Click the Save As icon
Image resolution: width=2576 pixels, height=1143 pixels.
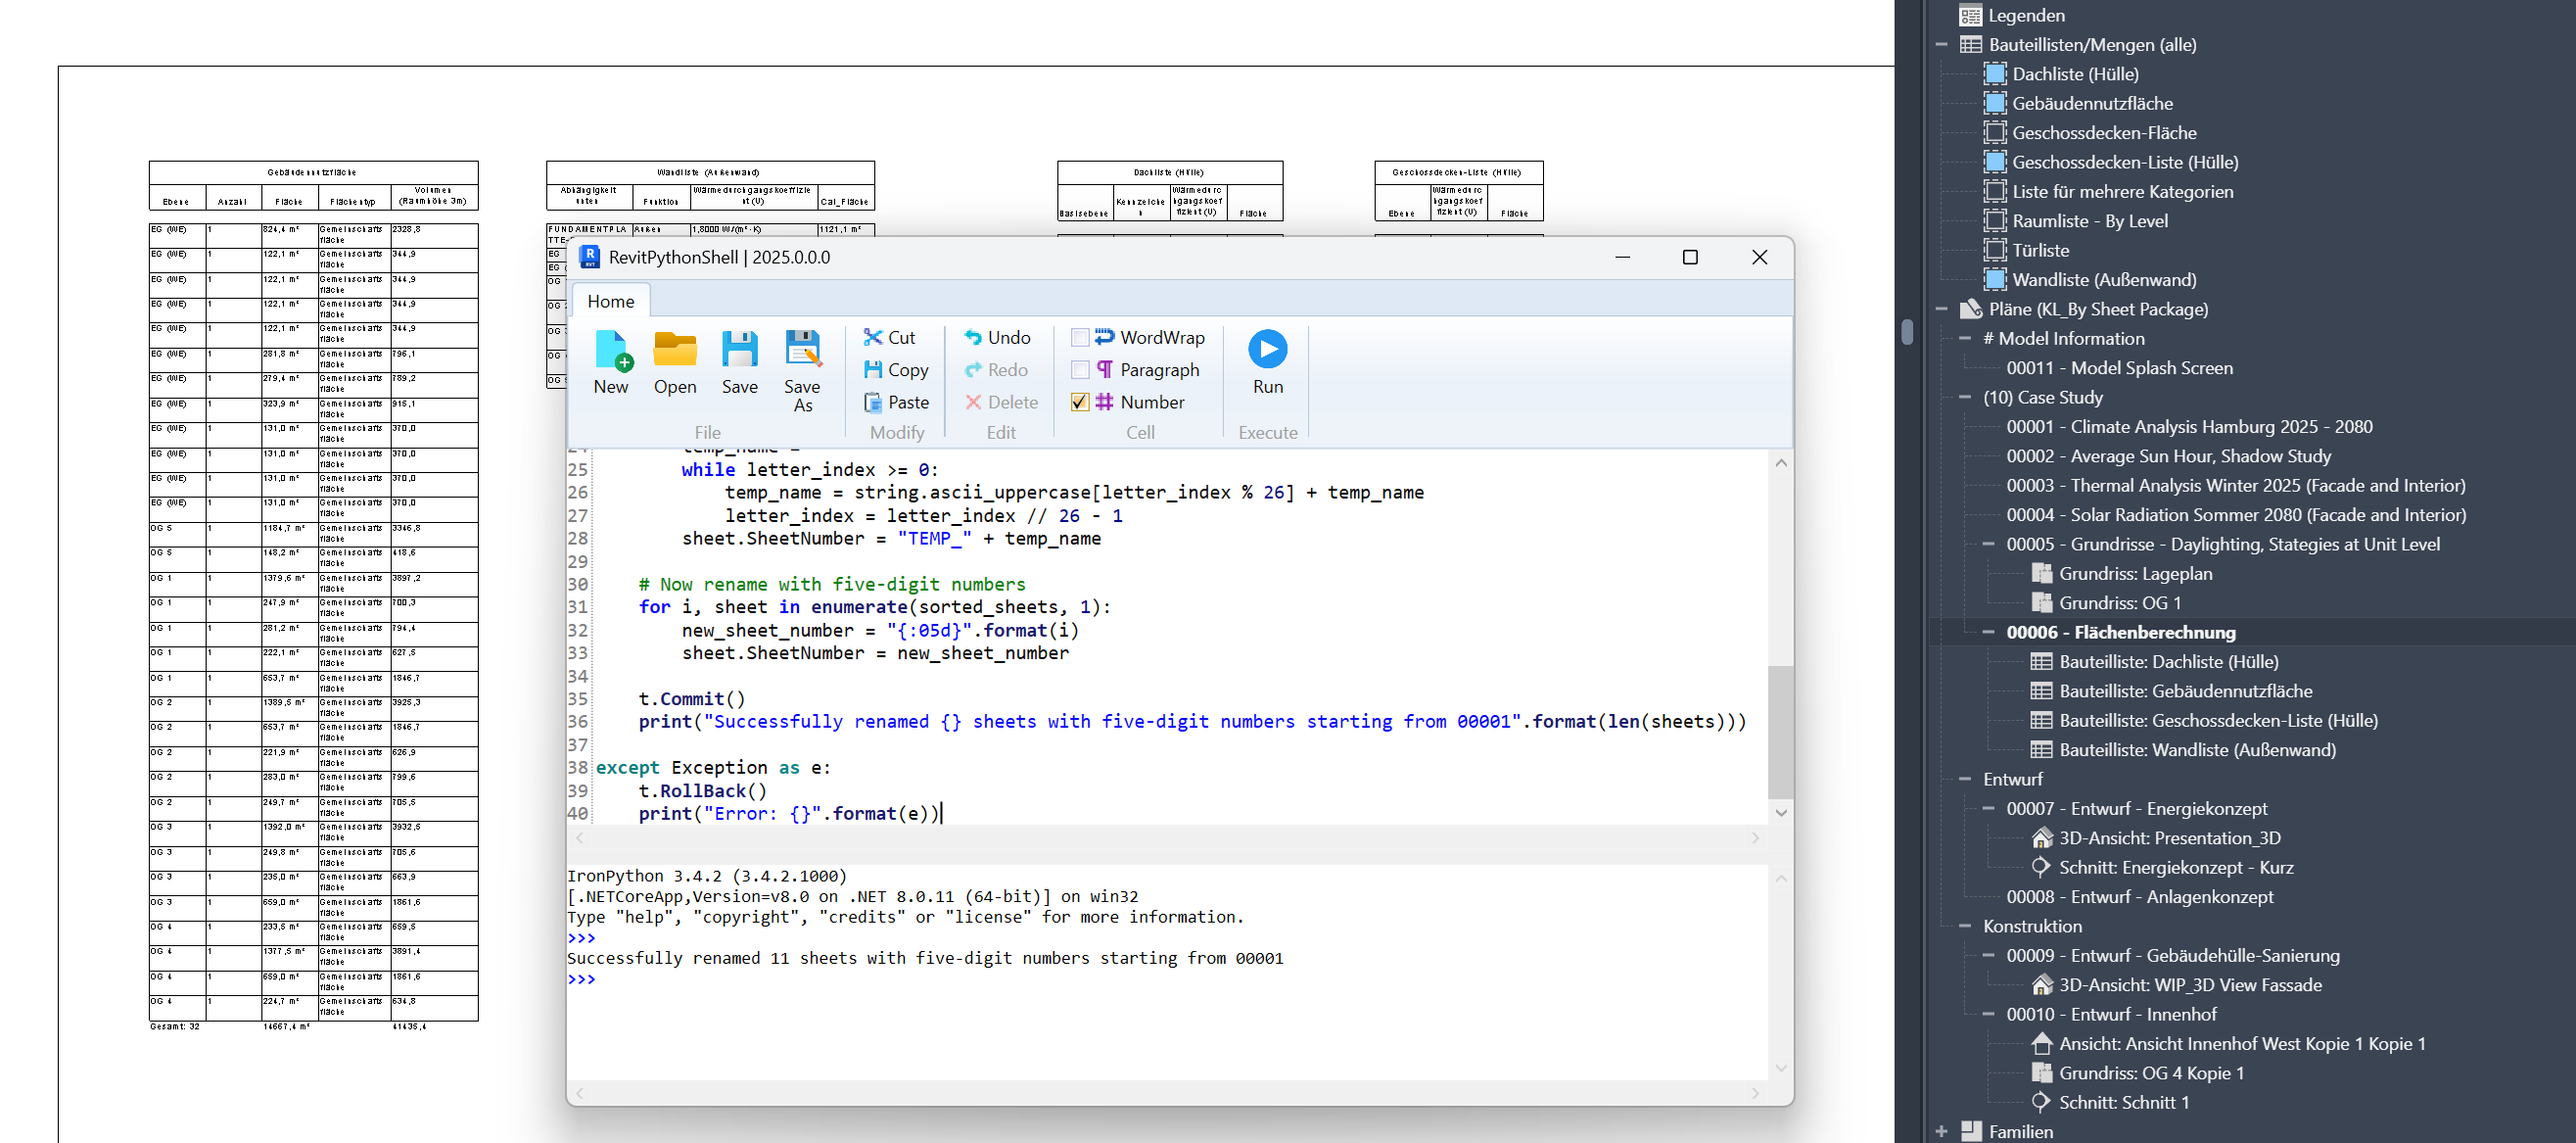(x=802, y=351)
